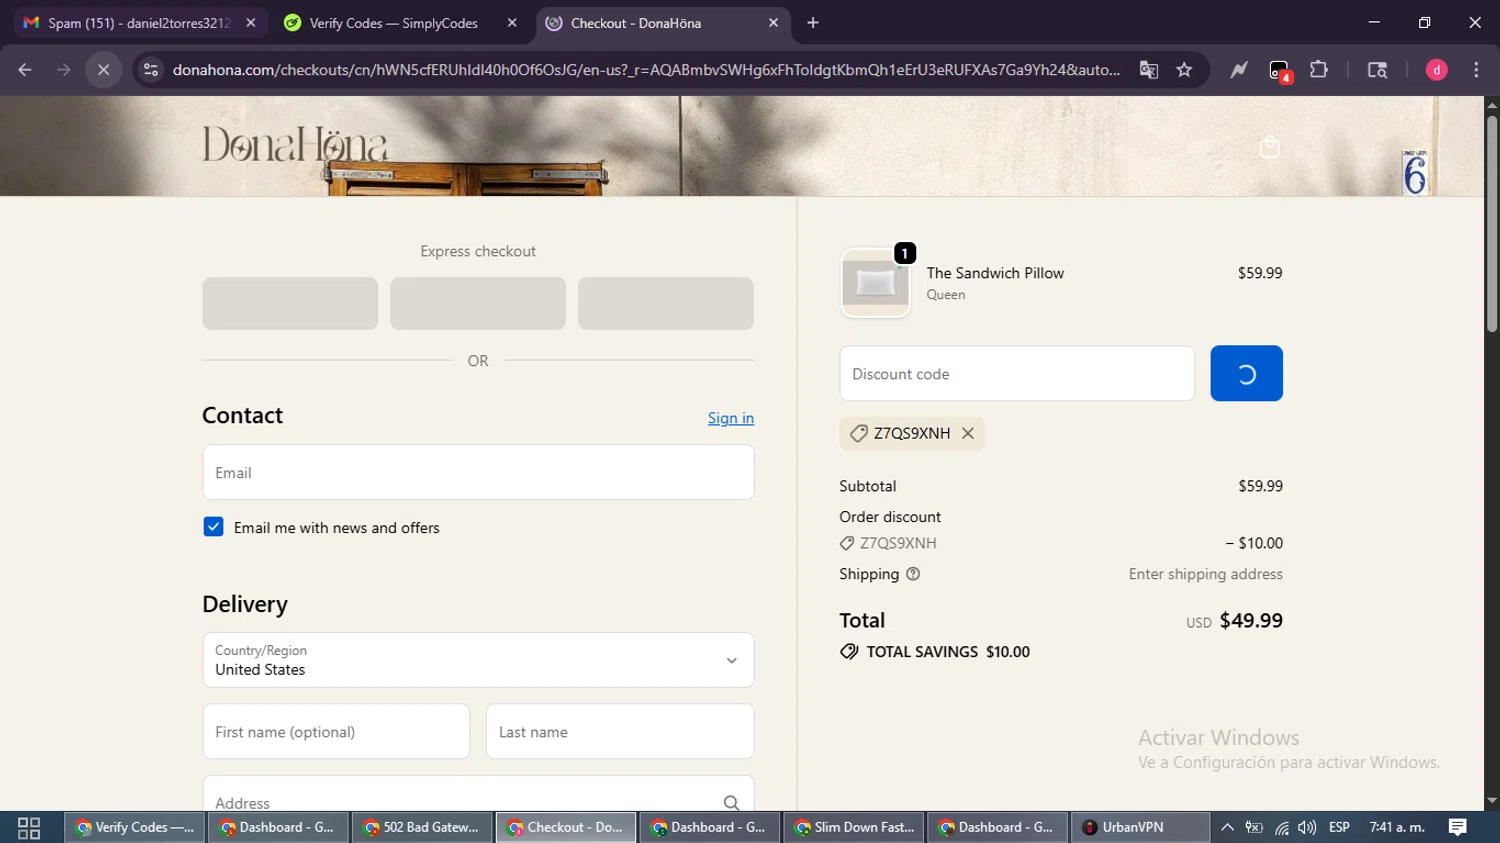The width and height of the screenshot is (1500, 843).
Task: Click the Email input field
Action: (478, 472)
